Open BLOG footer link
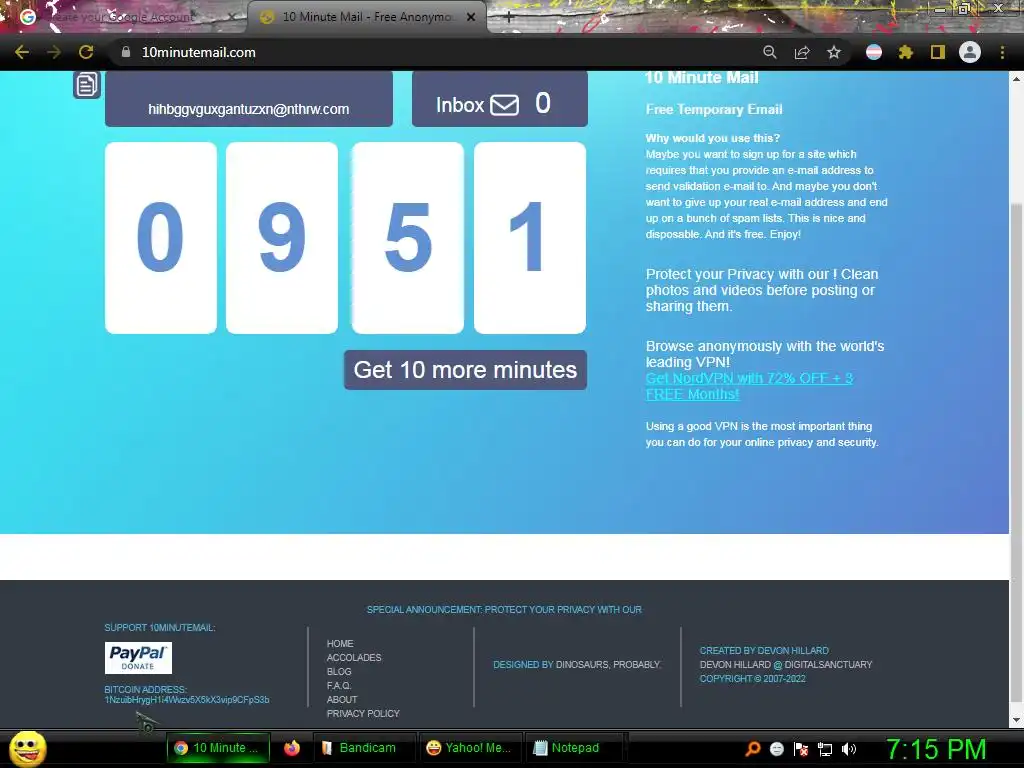 click(x=339, y=671)
